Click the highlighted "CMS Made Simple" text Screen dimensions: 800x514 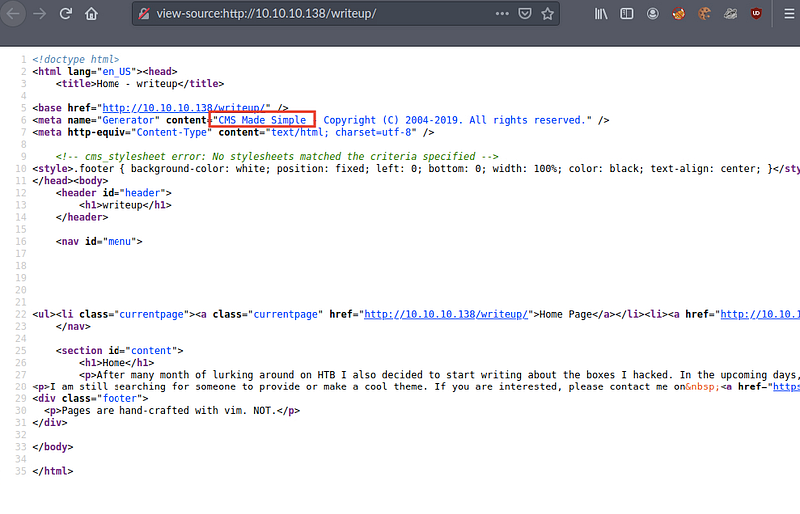point(263,120)
